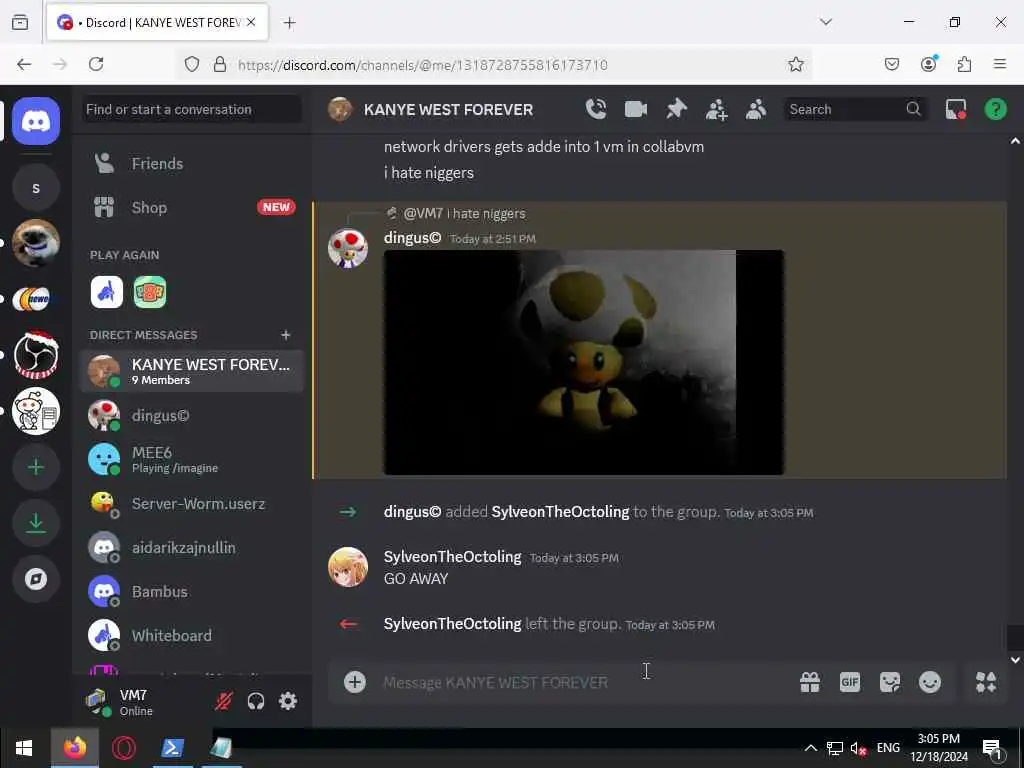The image size is (1024, 768).
Task: Open Download Apps icon in sidebar
Action: pyautogui.click(x=36, y=523)
